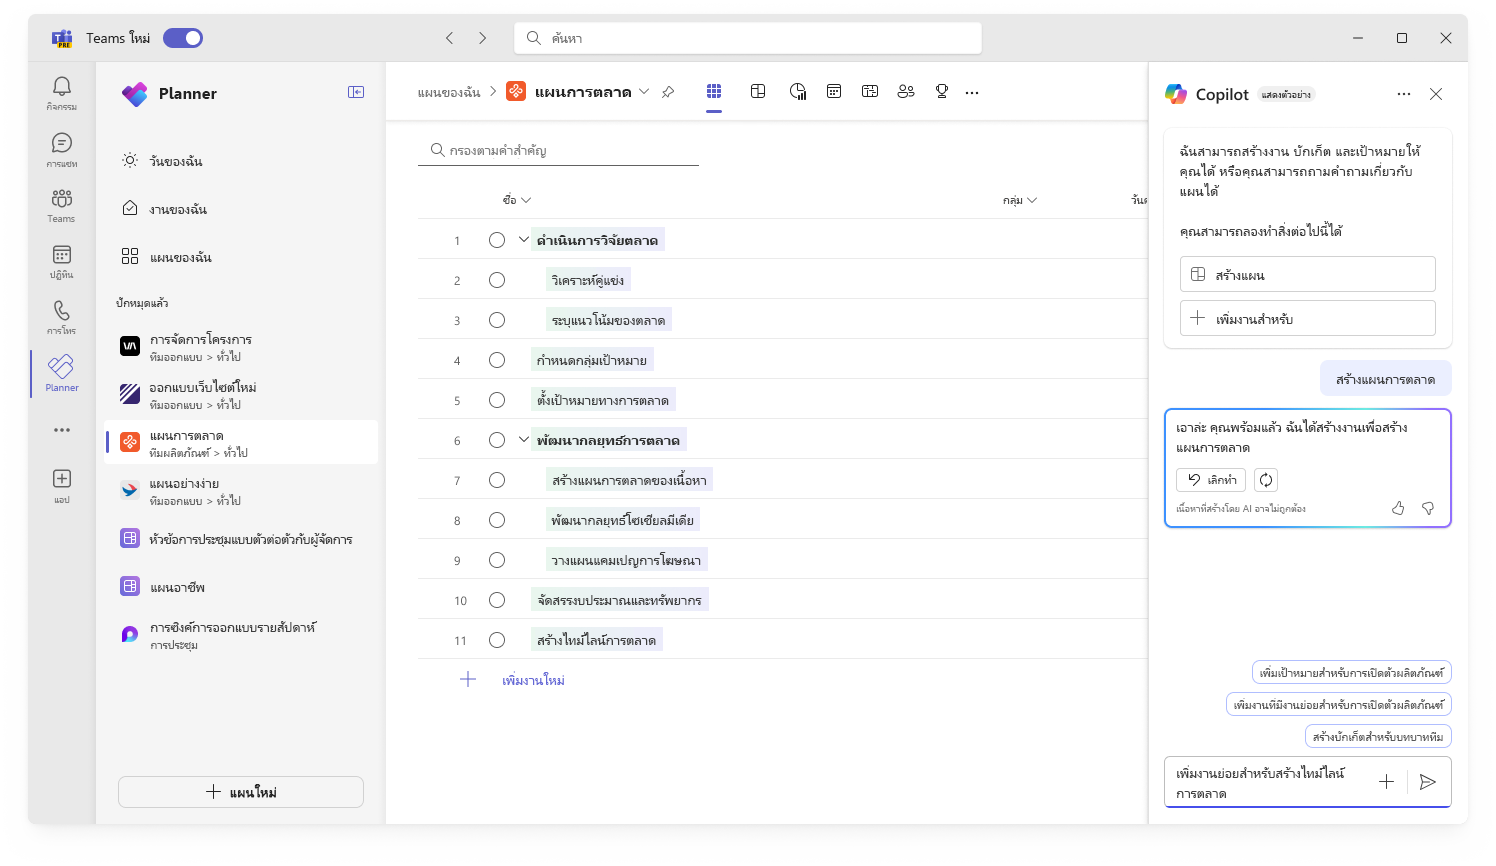
Task: Toggle the new Teams switch
Action: coord(183,38)
